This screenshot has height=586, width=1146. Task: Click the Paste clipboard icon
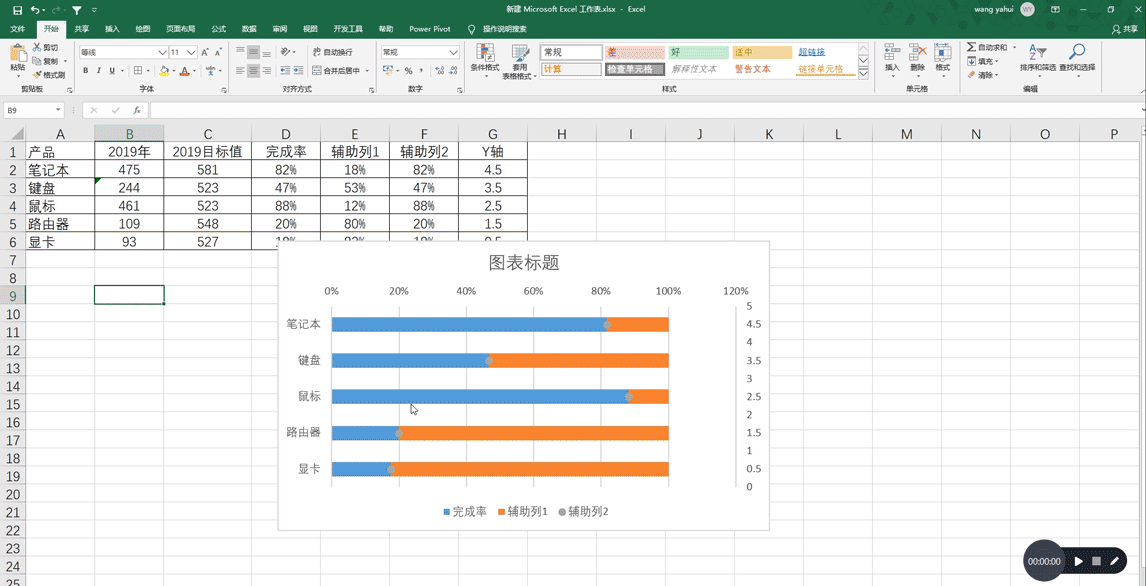pos(17,53)
